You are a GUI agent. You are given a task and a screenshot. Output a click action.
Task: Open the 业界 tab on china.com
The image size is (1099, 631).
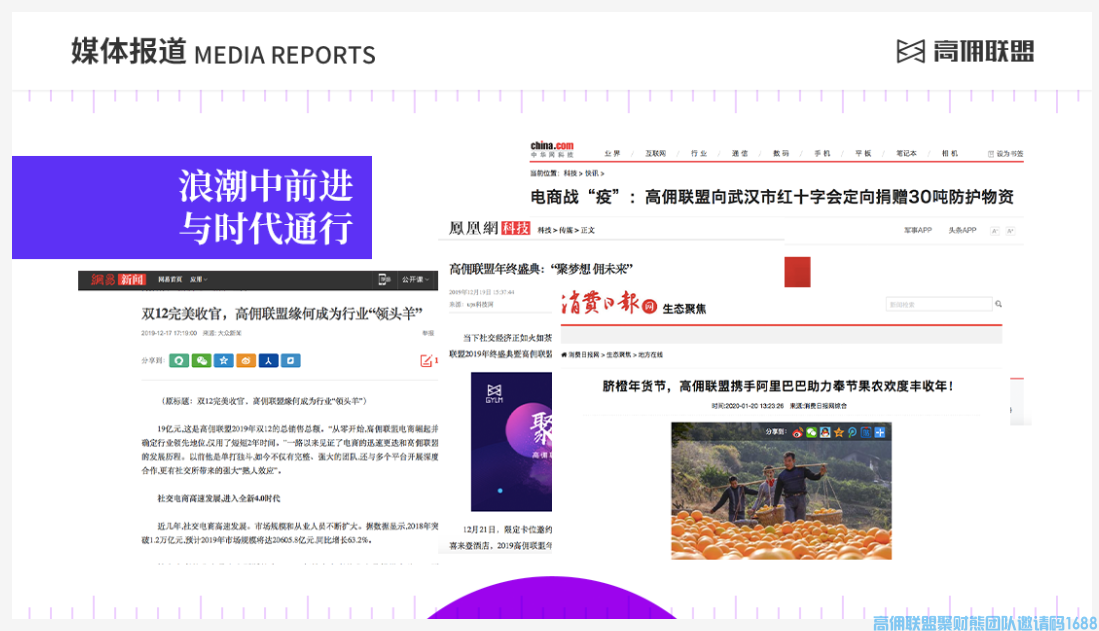click(x=612, y=153)
